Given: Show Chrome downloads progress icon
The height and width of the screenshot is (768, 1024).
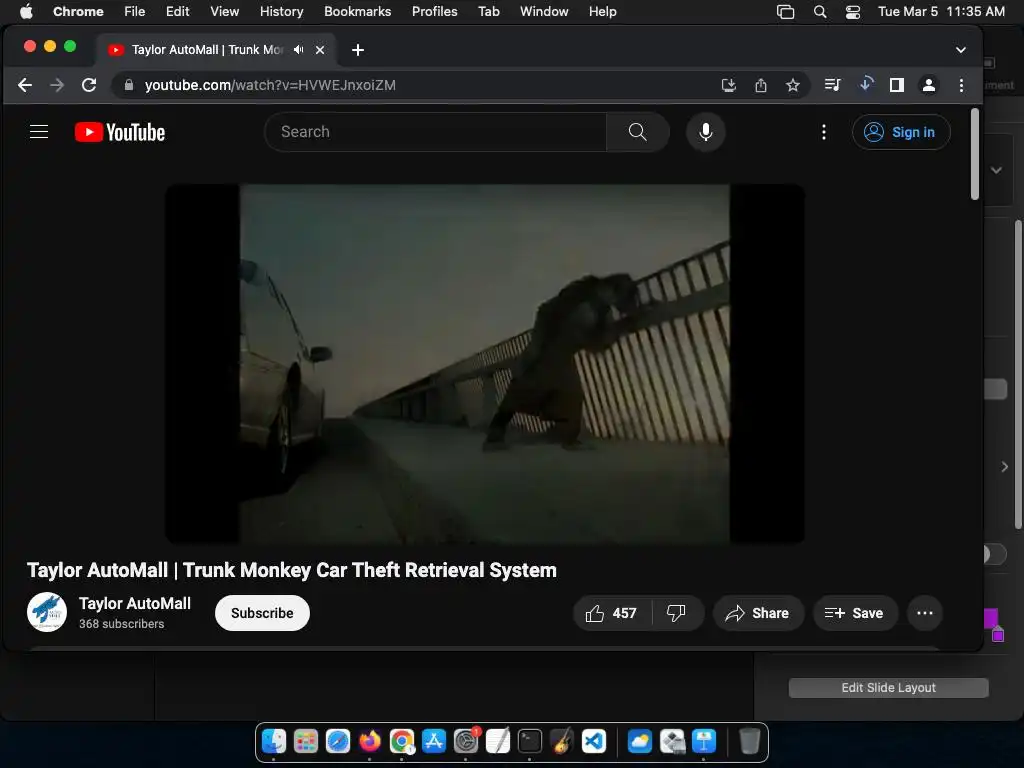Looking at the screenshot, I should (x=865, y=84).
